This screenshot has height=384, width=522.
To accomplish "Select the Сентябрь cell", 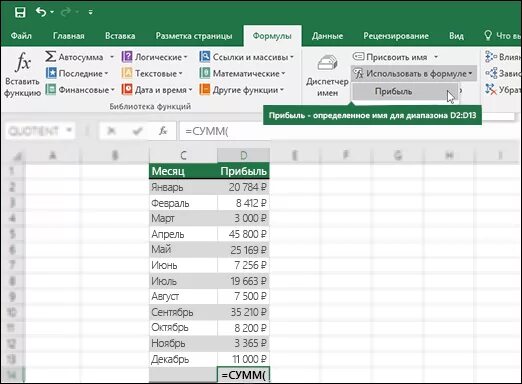I will point(183,312).
